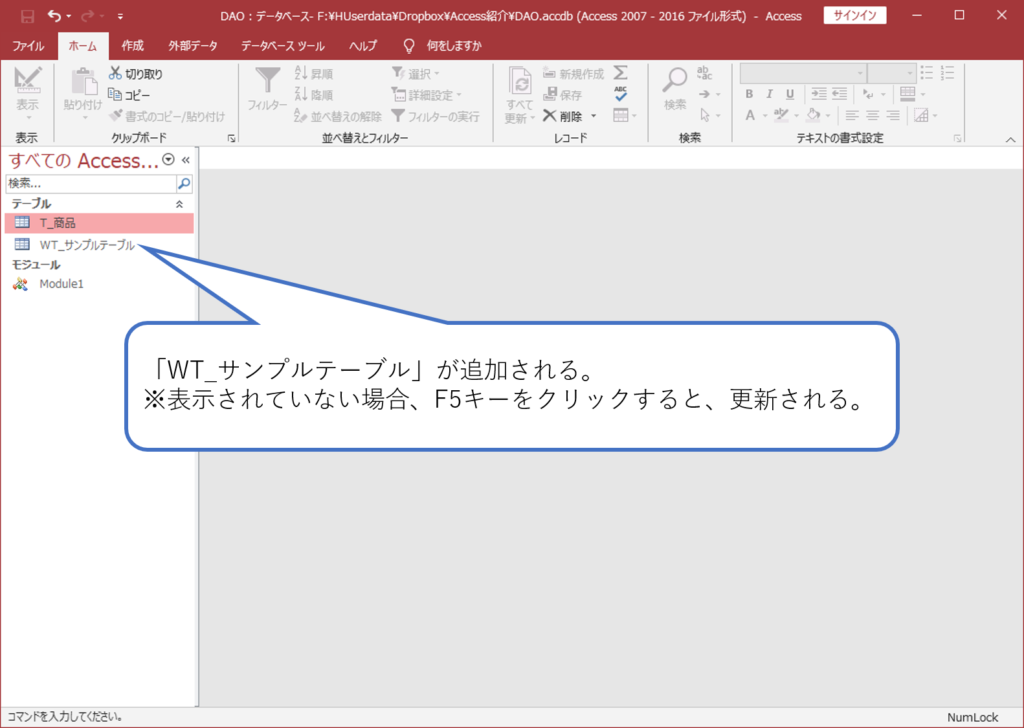Sort ascending with 昇順
Screen dimensions: 1024x728
314,73
